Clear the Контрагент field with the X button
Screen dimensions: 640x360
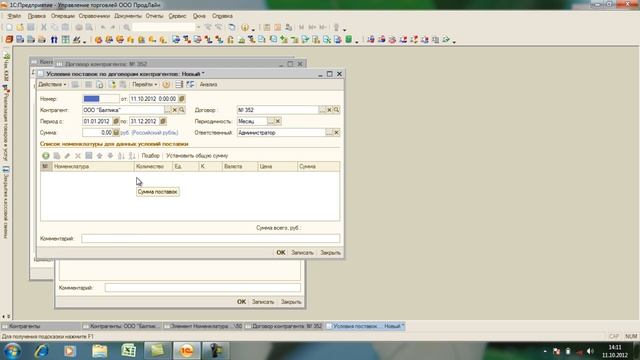tap(174, 110)
